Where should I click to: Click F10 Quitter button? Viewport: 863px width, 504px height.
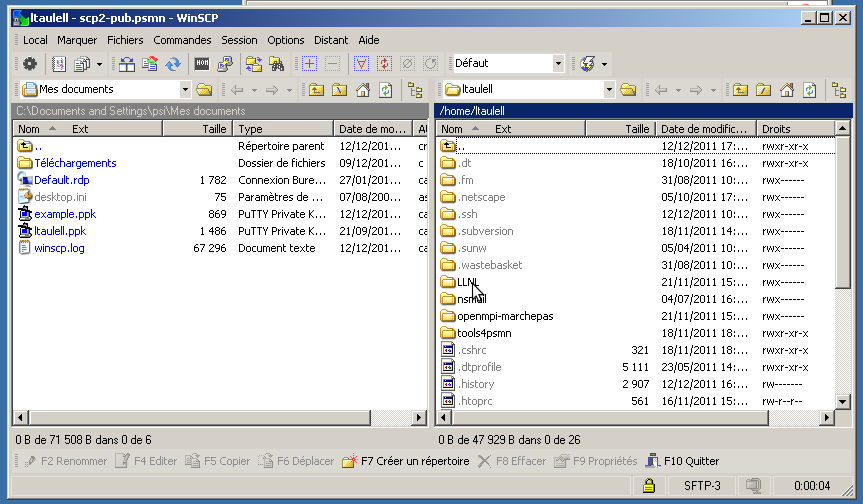682,461
